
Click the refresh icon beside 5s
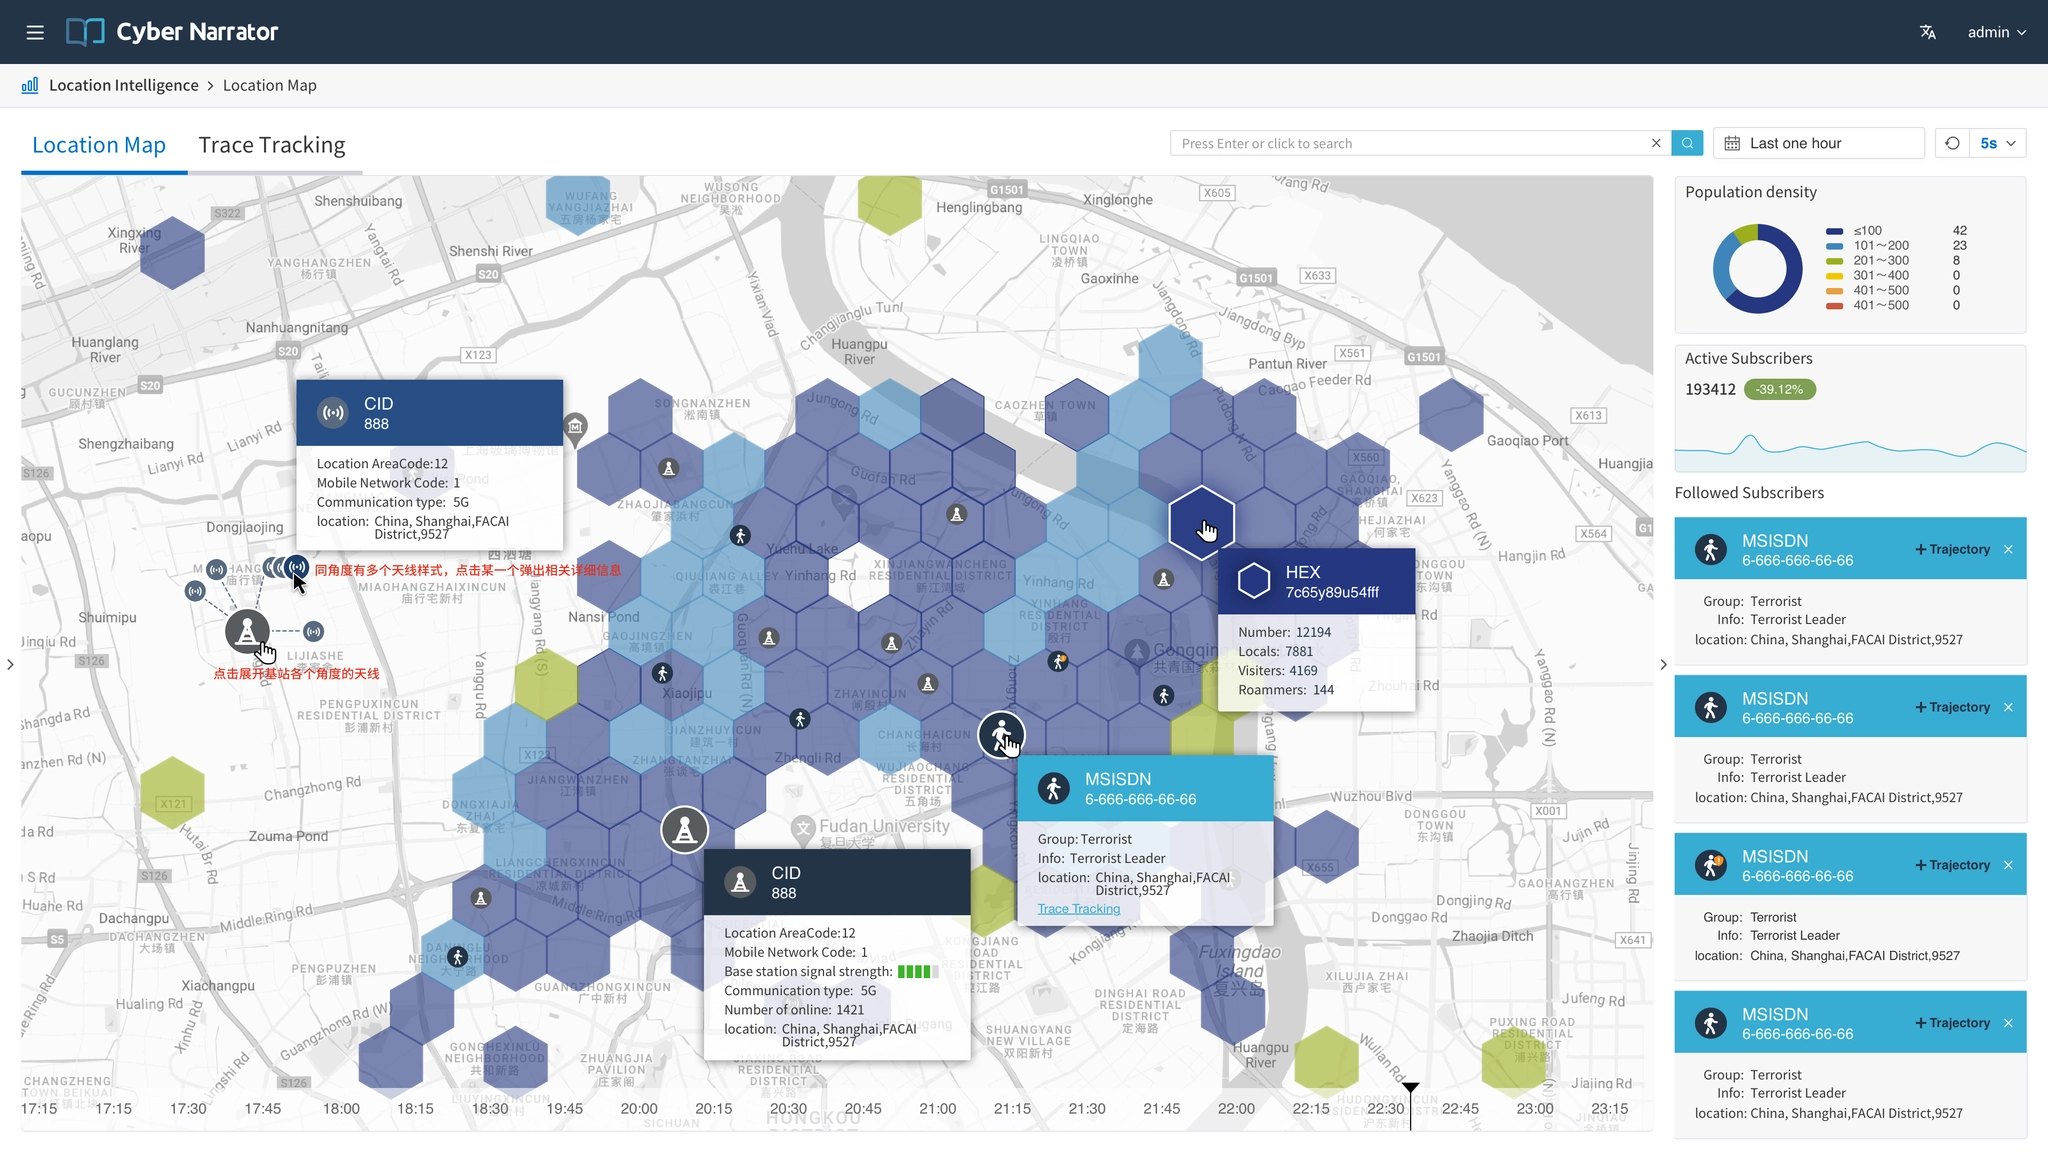[1952, 143]
